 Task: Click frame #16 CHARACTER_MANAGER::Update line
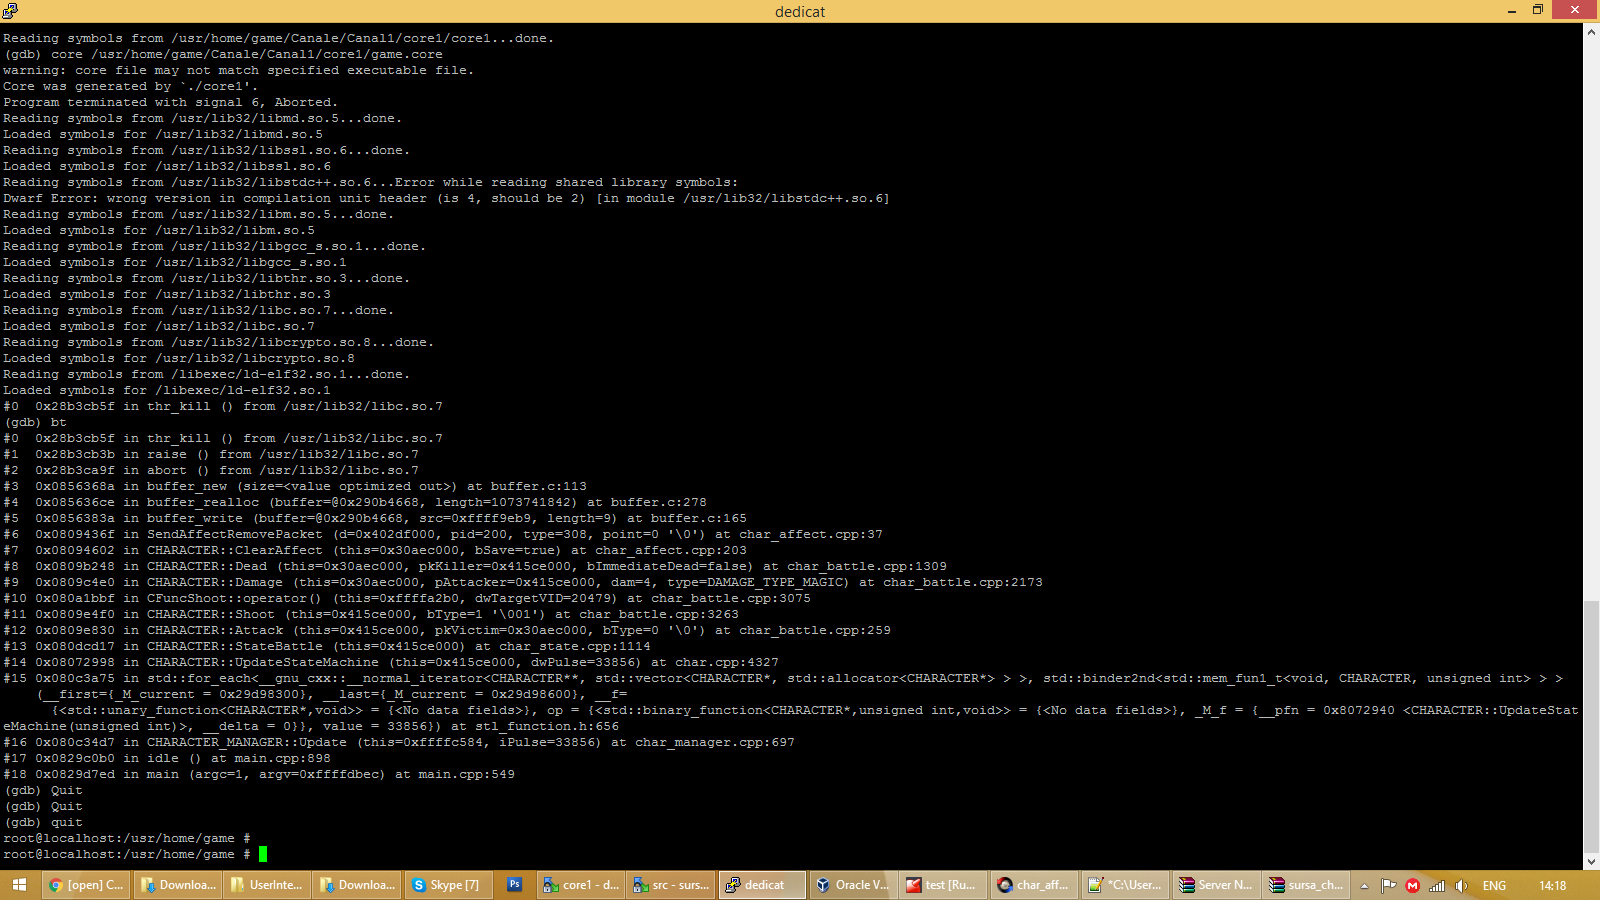tap(399, 742)
